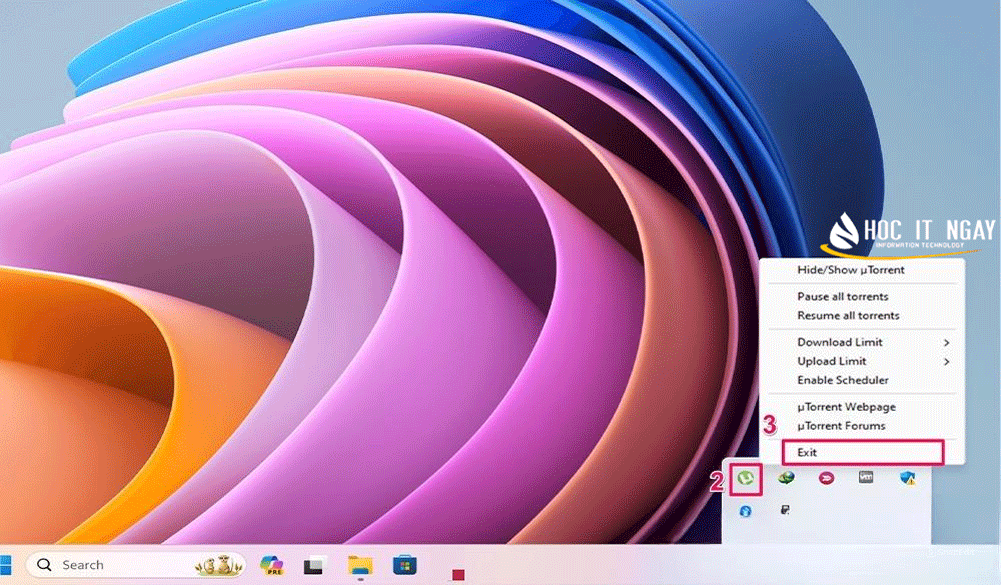
Task: Open the Windows Start button
Action: 5,565
